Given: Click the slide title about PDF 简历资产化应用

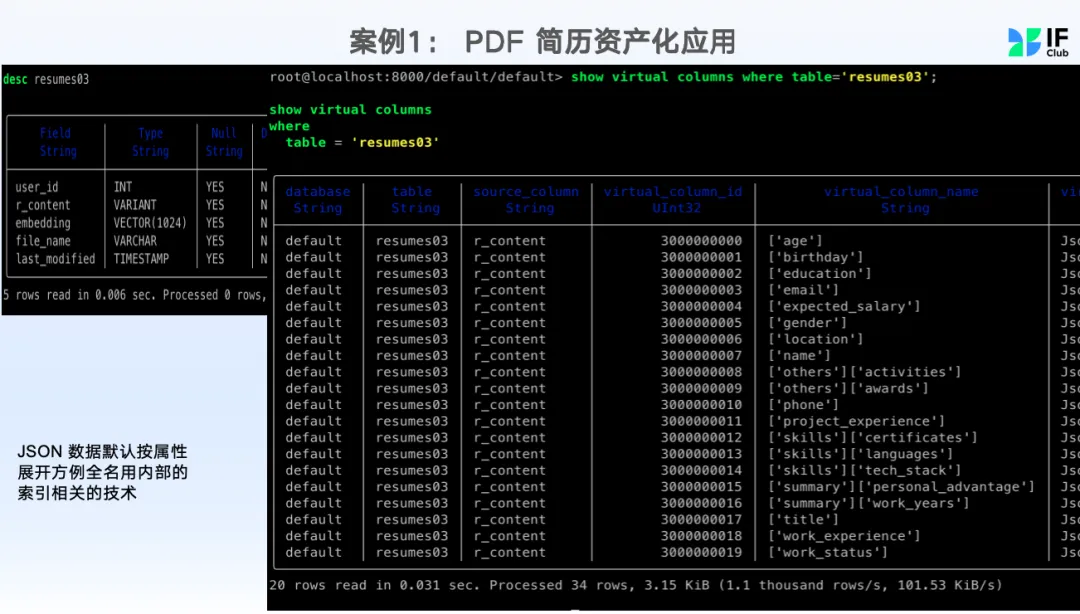Looking at the screenshot, I should tap(542, 41).
